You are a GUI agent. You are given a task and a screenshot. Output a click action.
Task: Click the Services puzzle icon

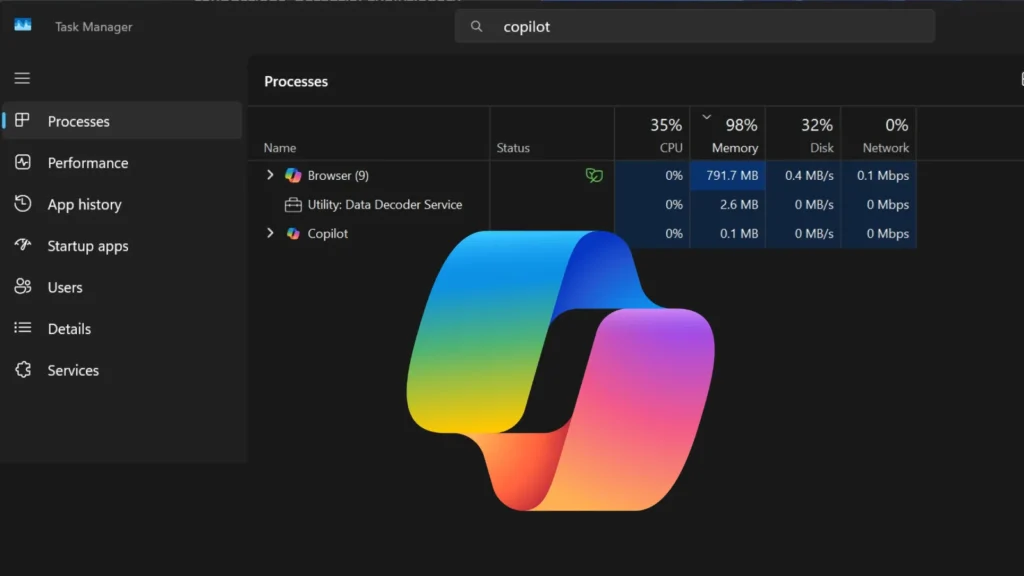click(23, 370)
